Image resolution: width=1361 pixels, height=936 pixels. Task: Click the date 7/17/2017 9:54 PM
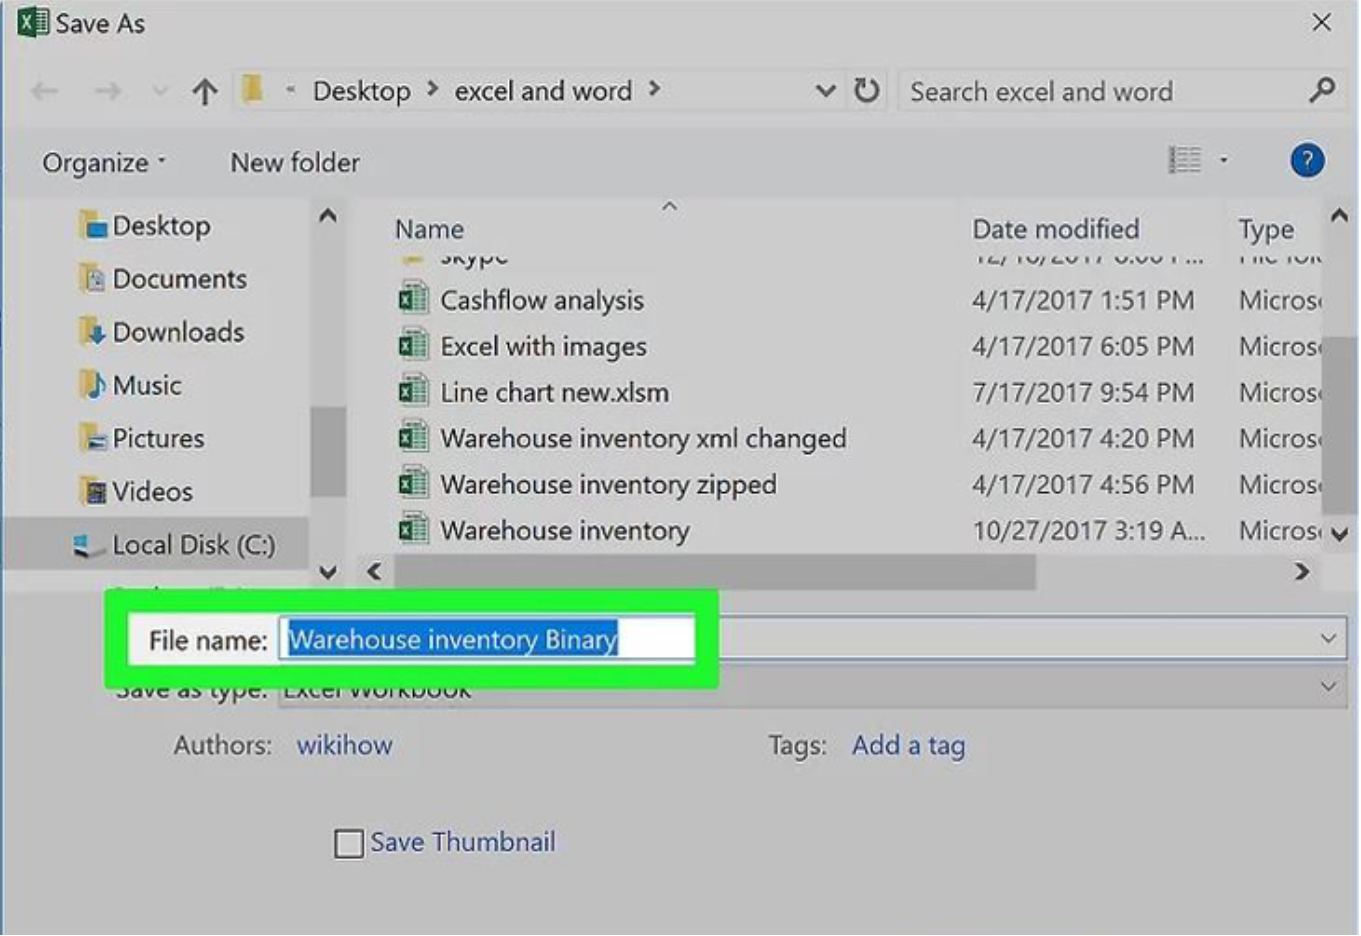1083,392
